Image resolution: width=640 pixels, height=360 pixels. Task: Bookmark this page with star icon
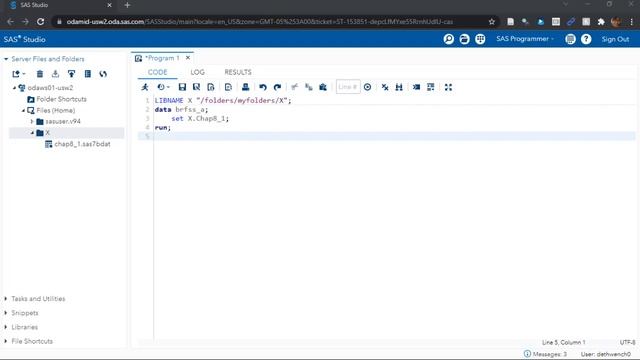coord(492,22)
